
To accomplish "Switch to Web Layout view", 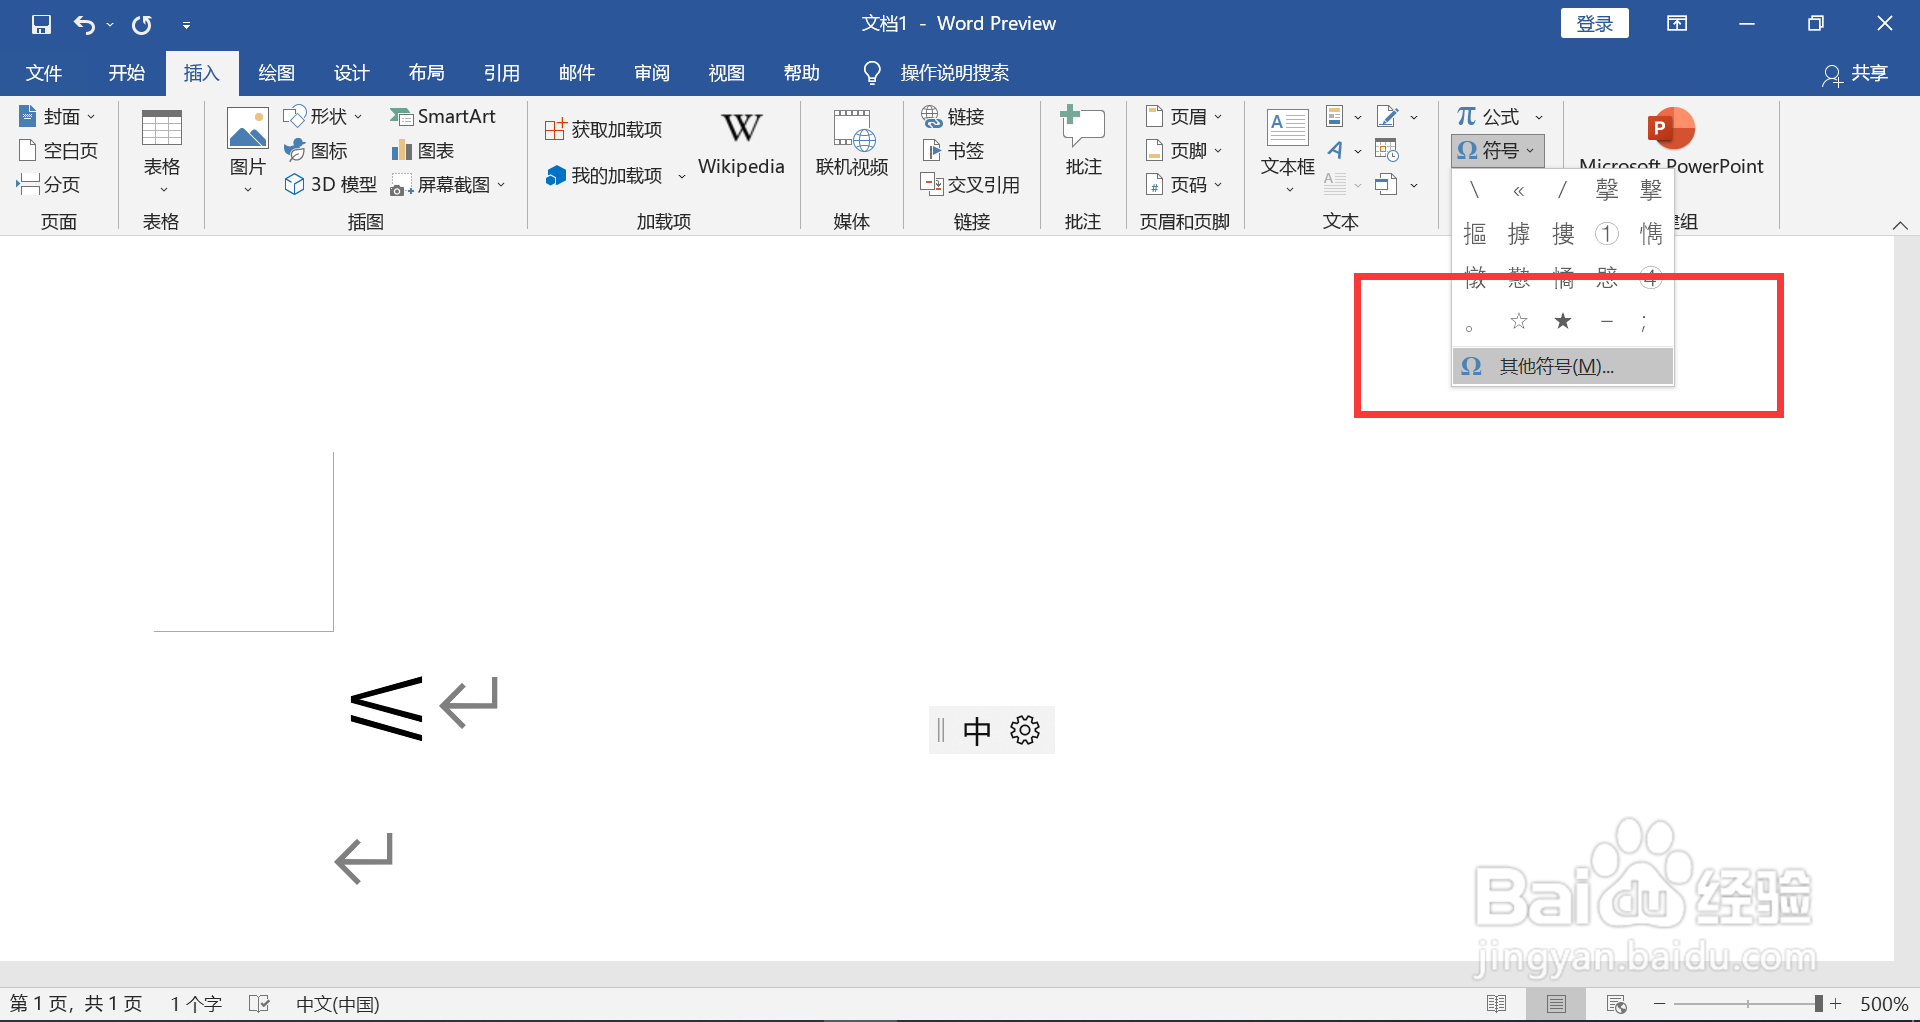I will (x=1616, y=1003).
